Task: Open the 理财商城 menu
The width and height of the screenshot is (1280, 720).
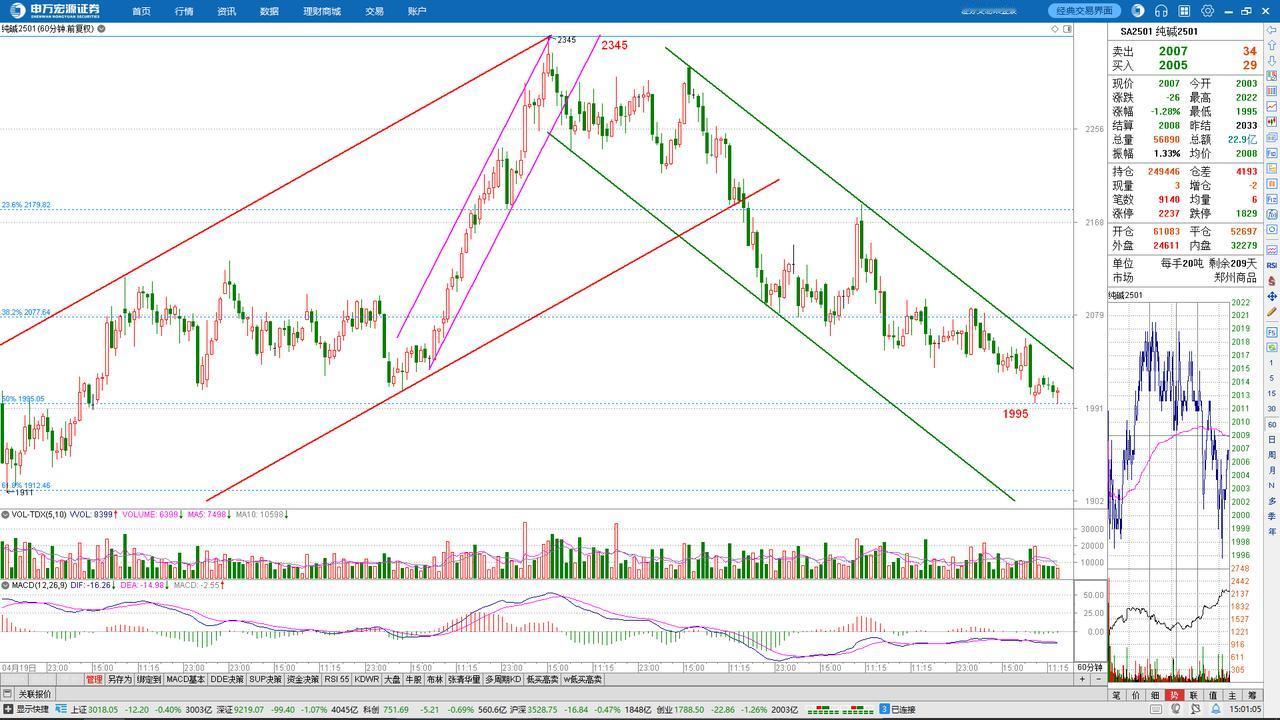Action: (x=322, y=11)
